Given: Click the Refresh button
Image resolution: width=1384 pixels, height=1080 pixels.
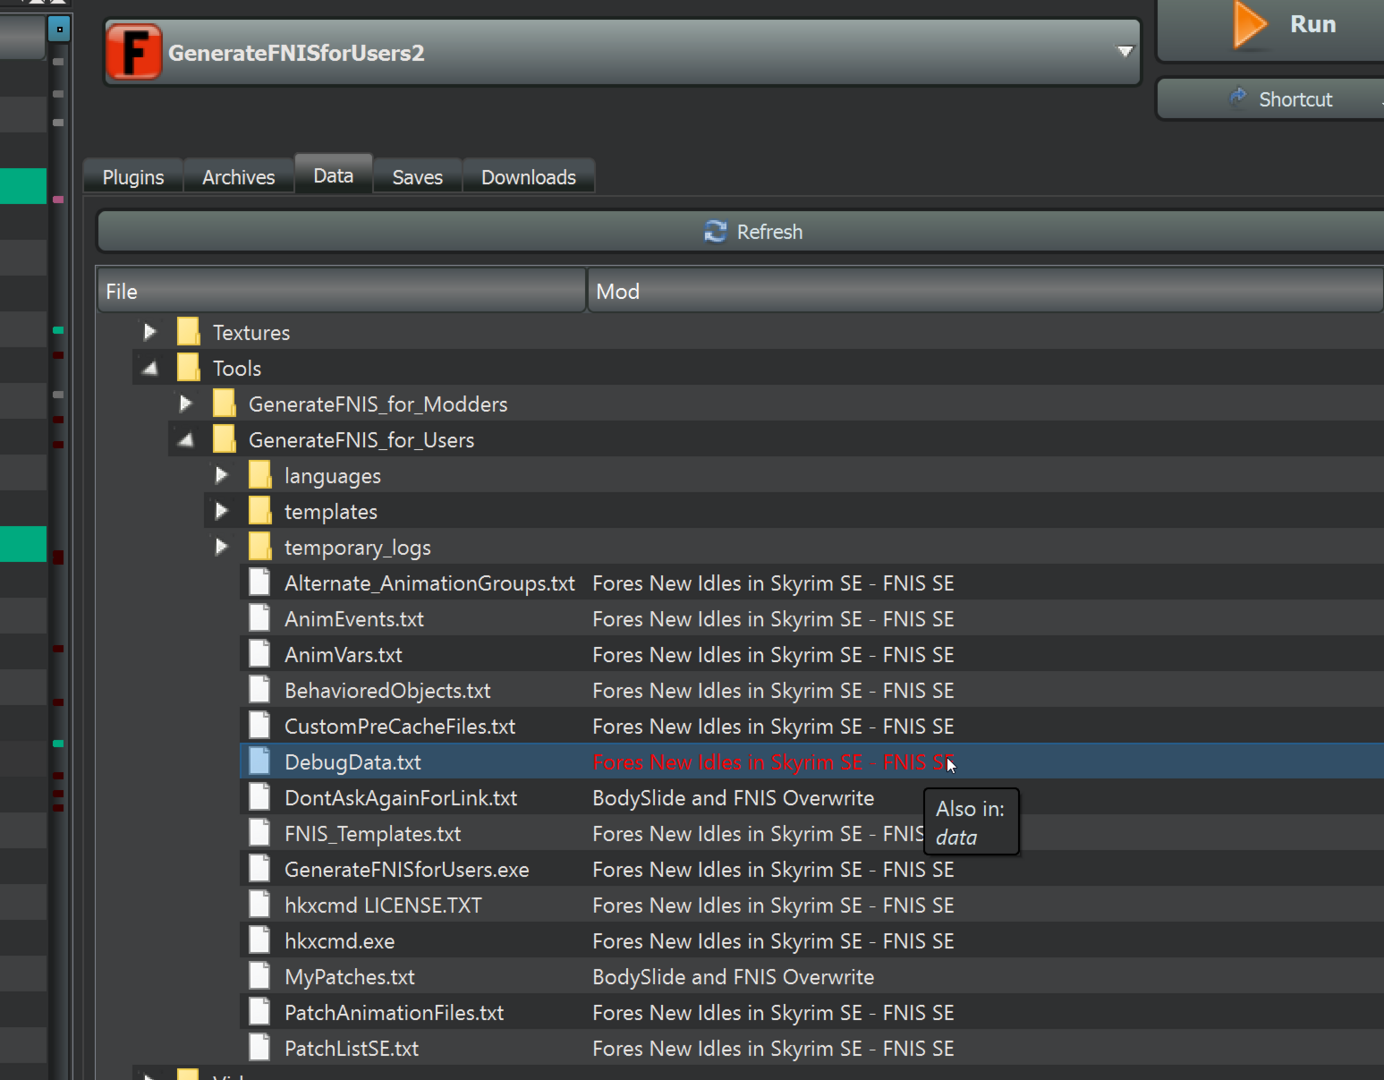Looking at the screenshot, I should (740, 231).
